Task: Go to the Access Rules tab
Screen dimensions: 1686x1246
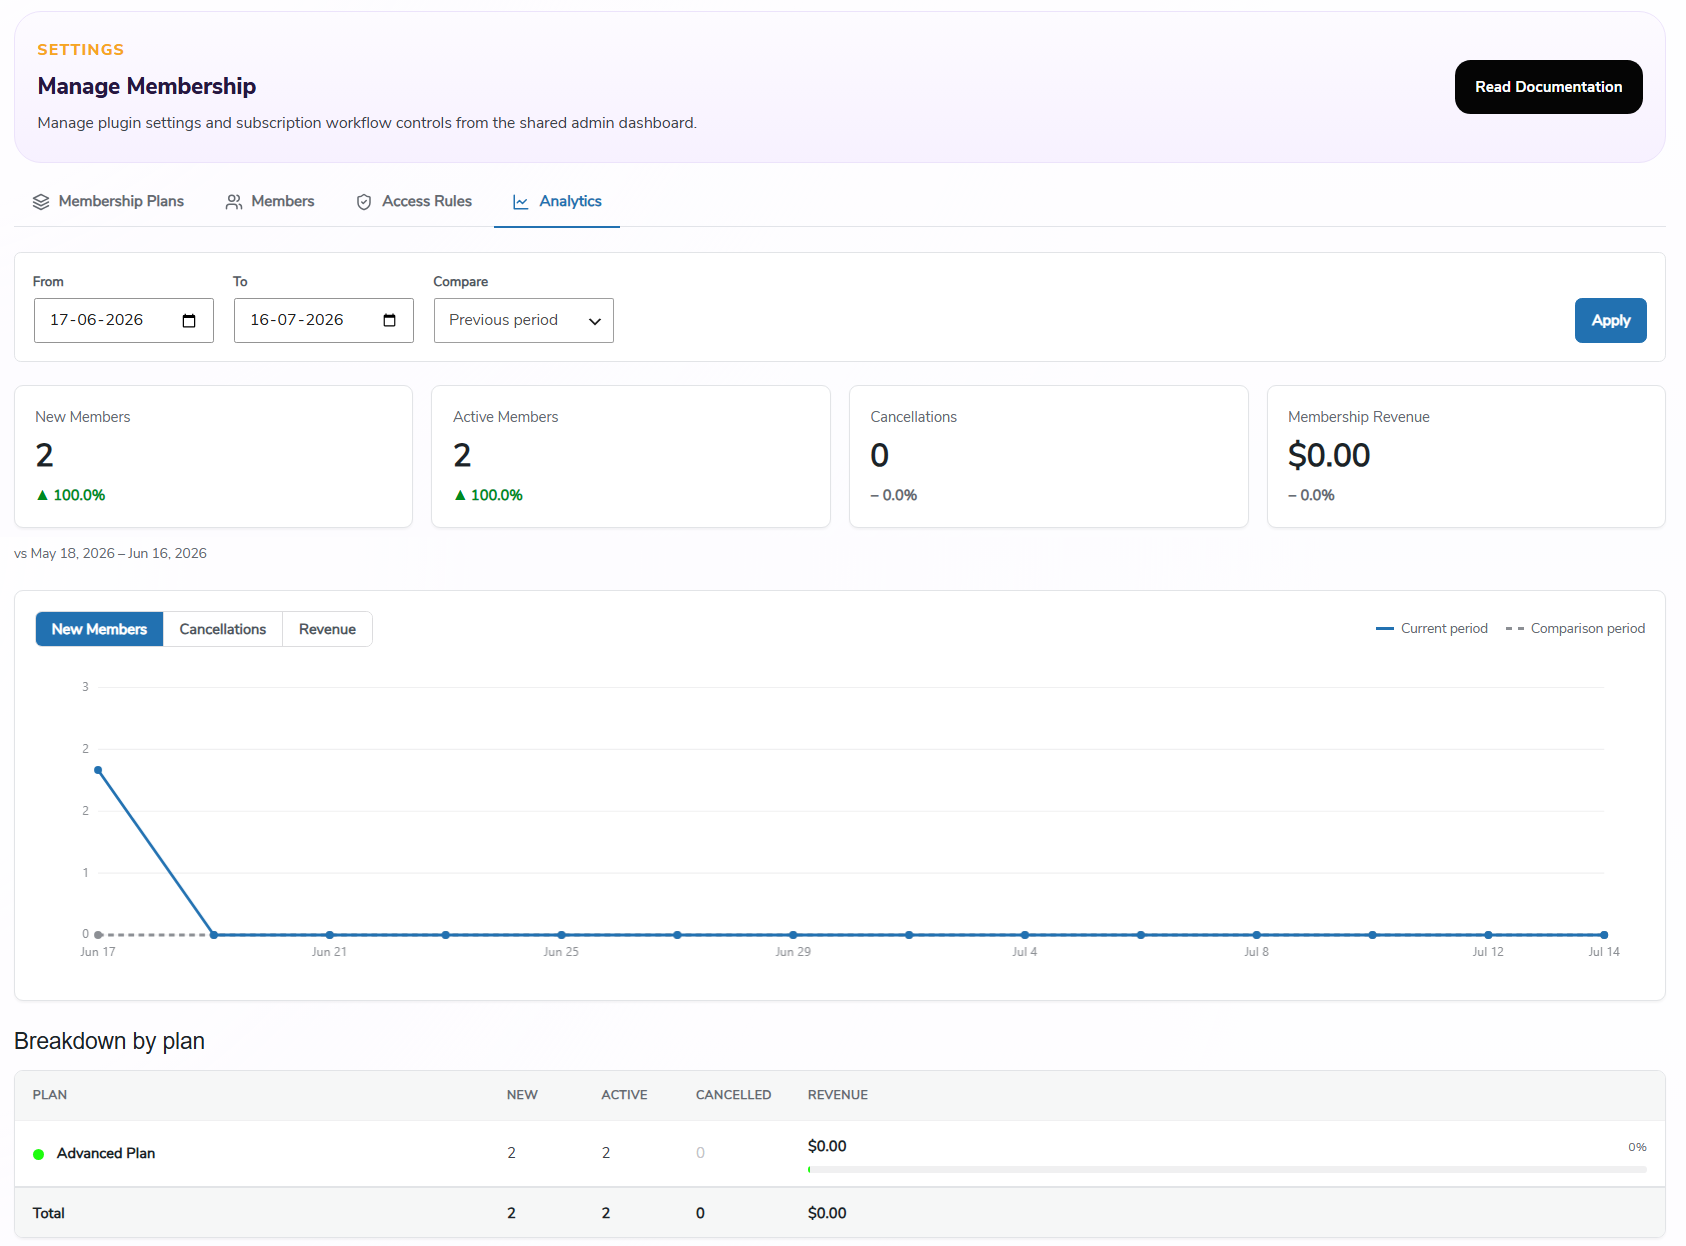Action: click(414, 202)
